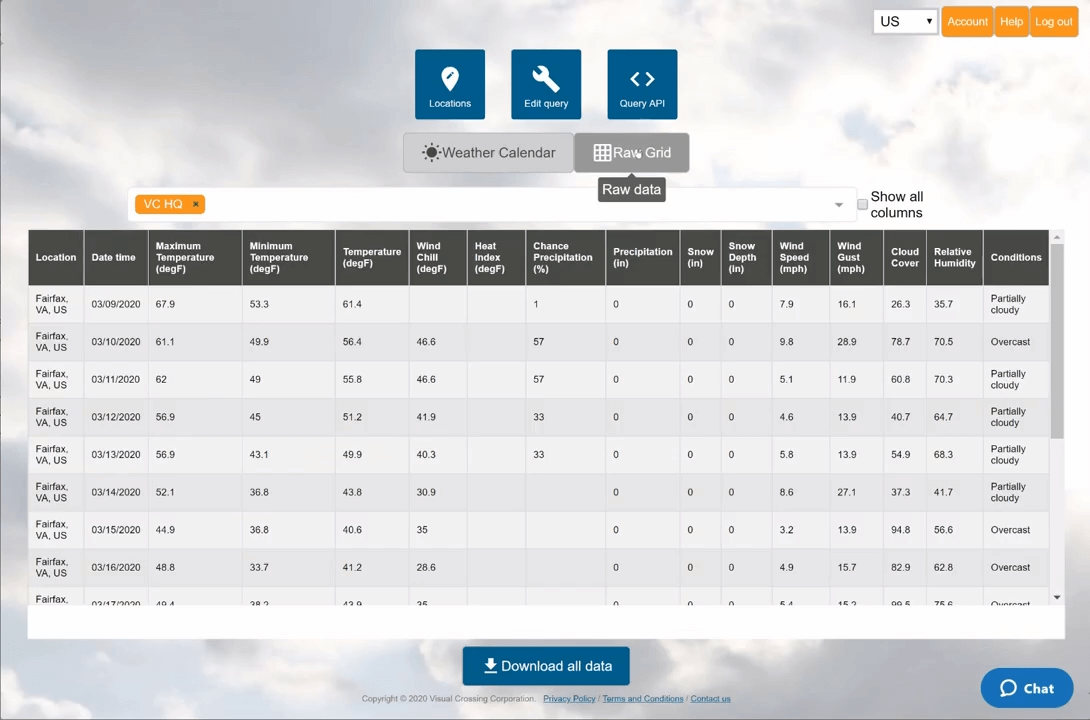Click the Edit query wrench icon
This screenshot has width=1090, height=720.
coord(546,79)
